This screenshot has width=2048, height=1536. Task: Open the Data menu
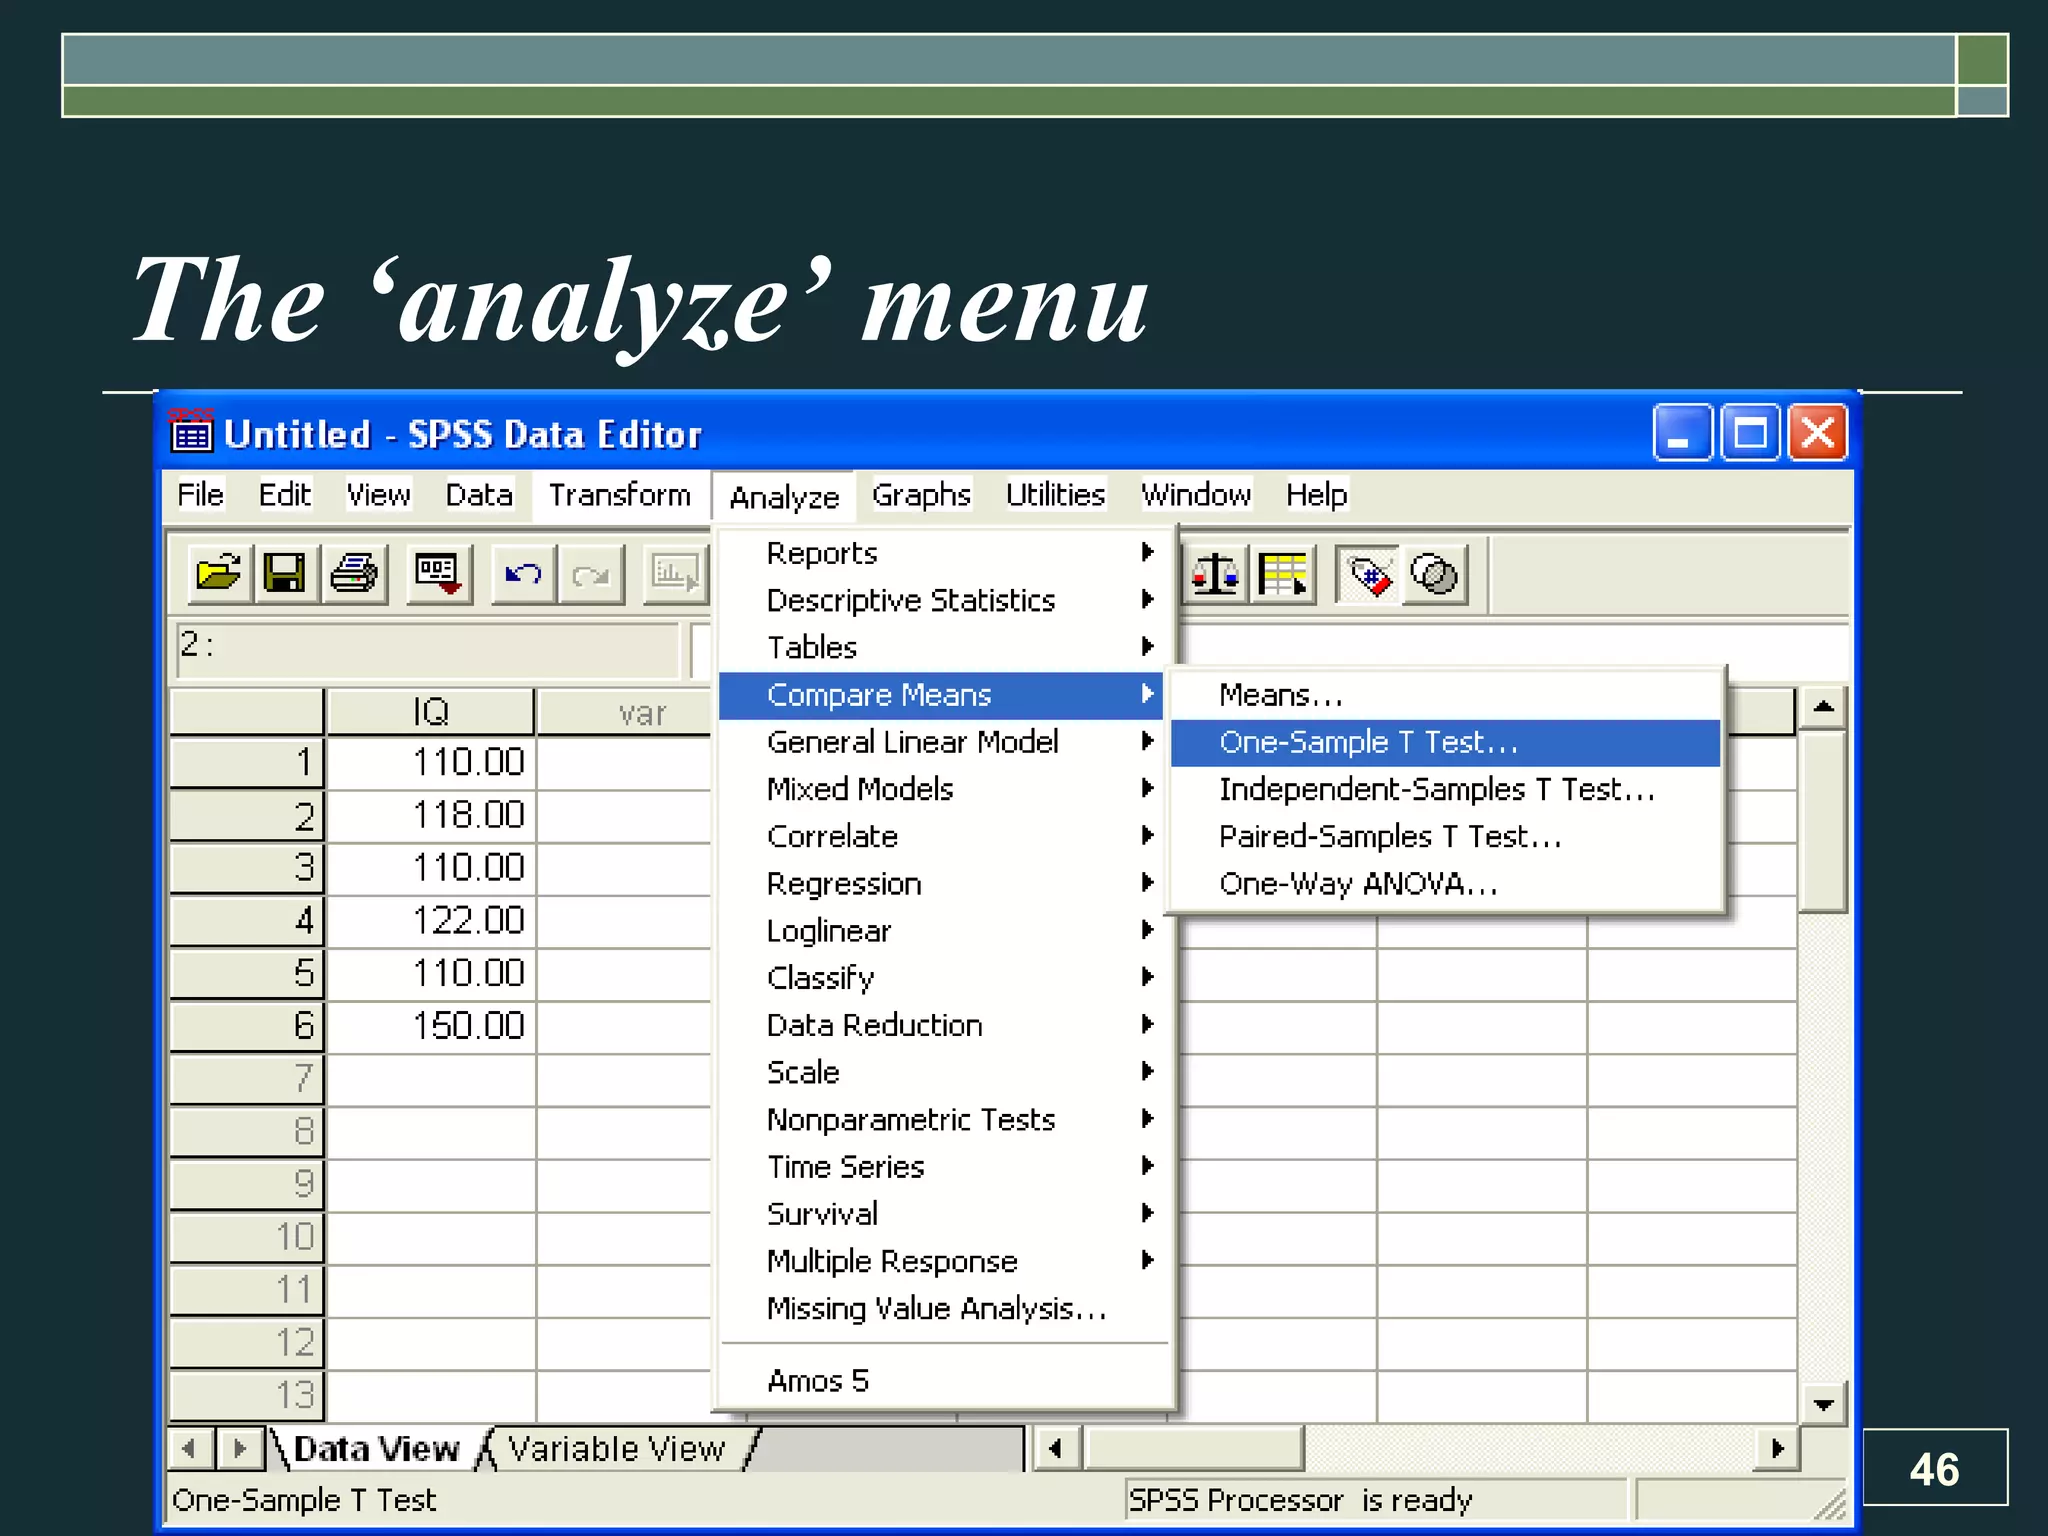click(x=479, y=495)
